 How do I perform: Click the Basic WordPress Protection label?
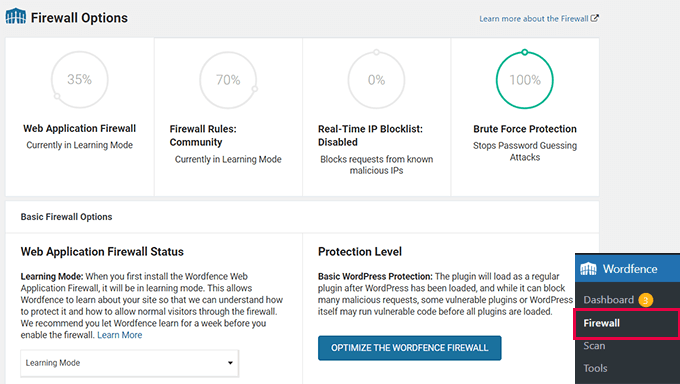(375, 276)
